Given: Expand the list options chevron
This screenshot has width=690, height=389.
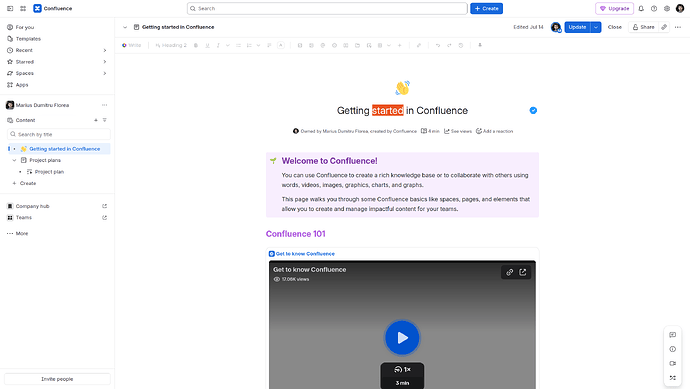Looking at the screenshot, I should [258, 45].
